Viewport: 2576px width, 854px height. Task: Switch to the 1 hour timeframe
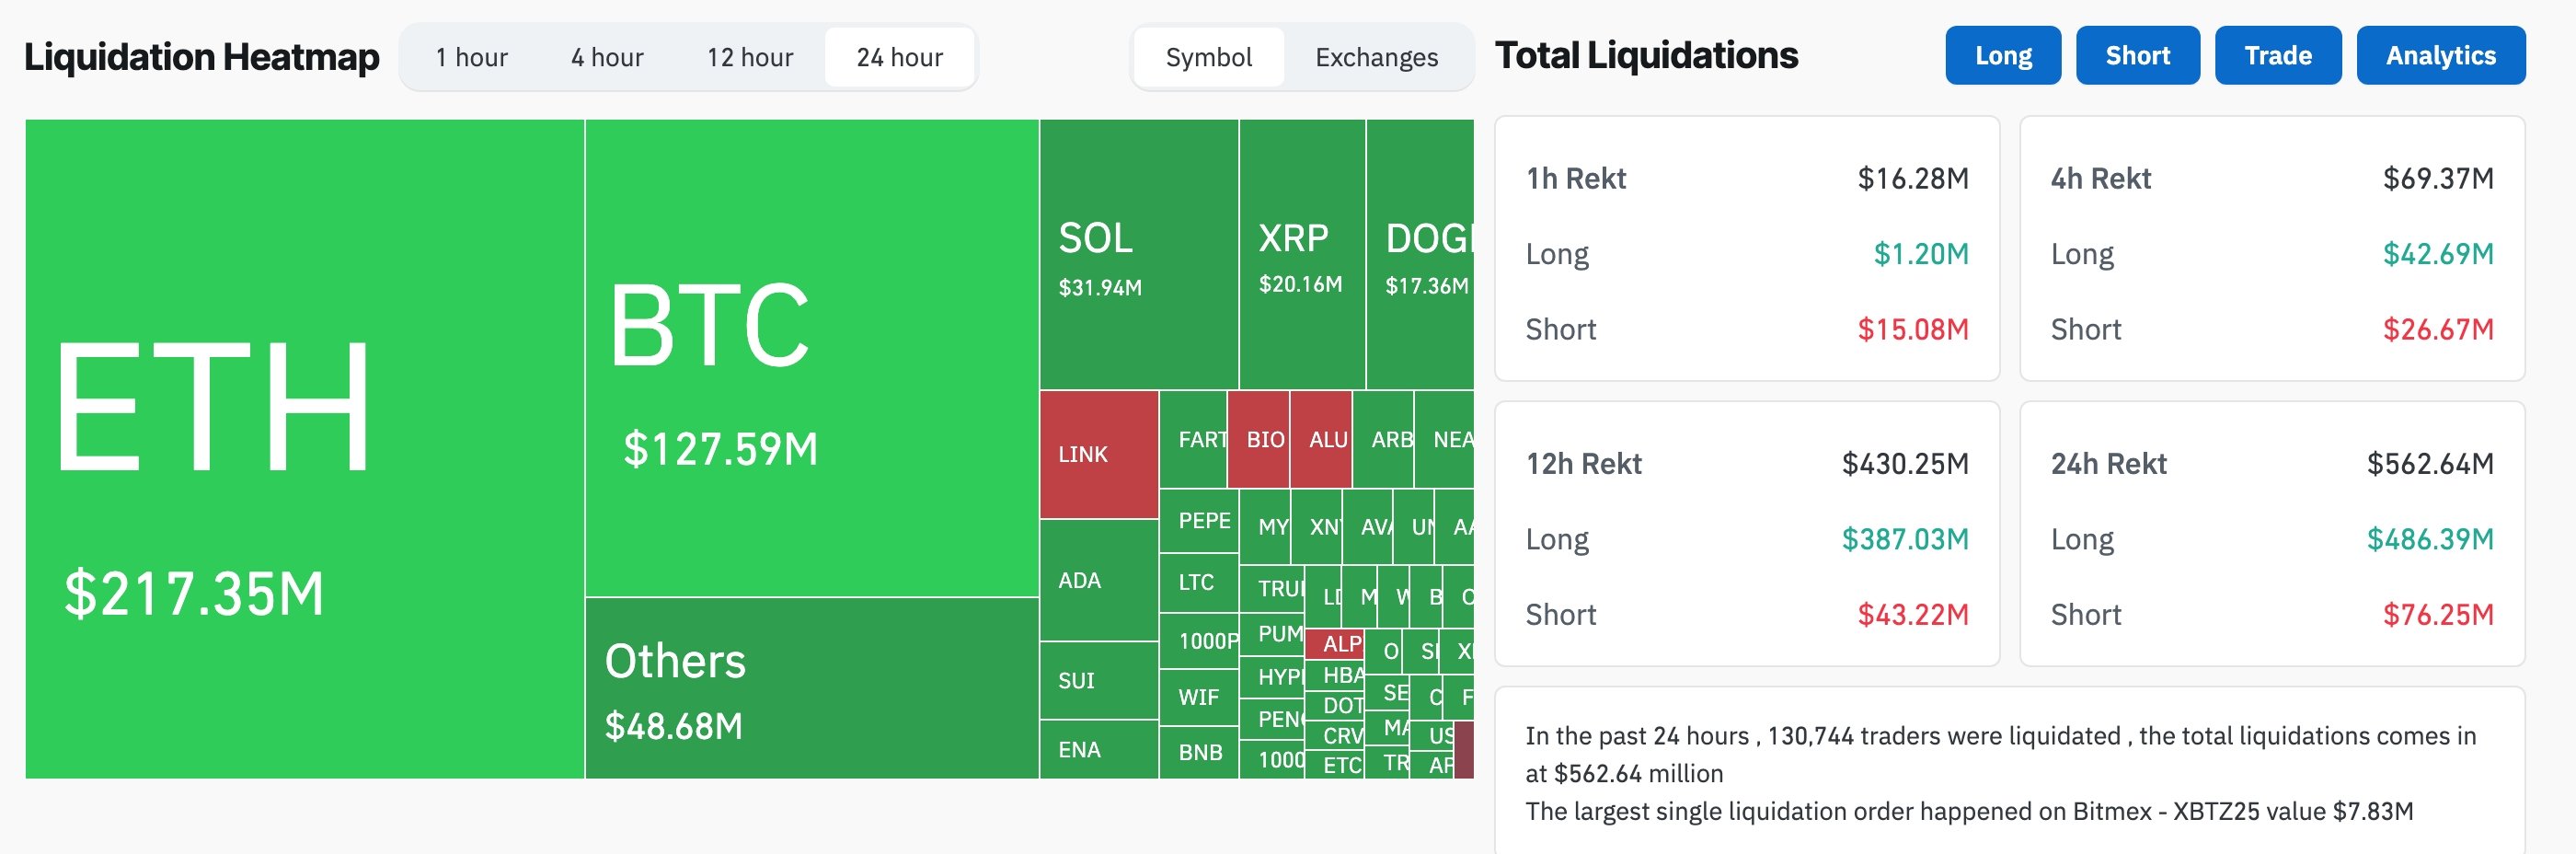[470, 57]
